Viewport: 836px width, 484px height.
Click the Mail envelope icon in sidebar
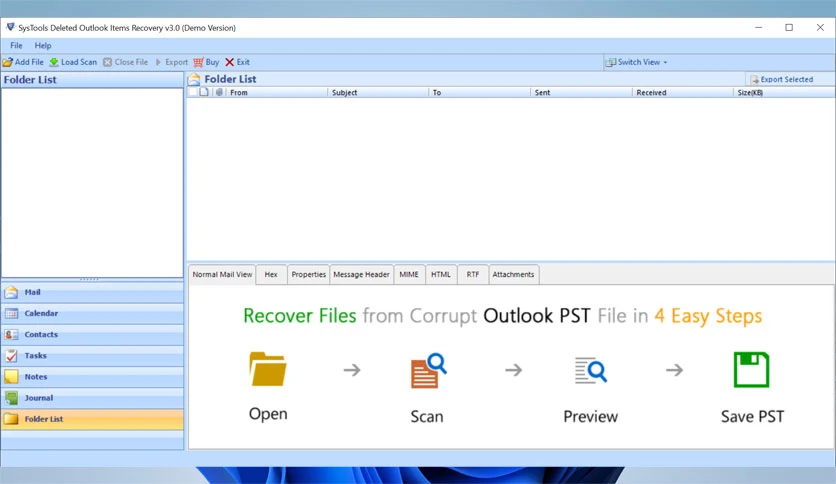(x=11, y=292)
